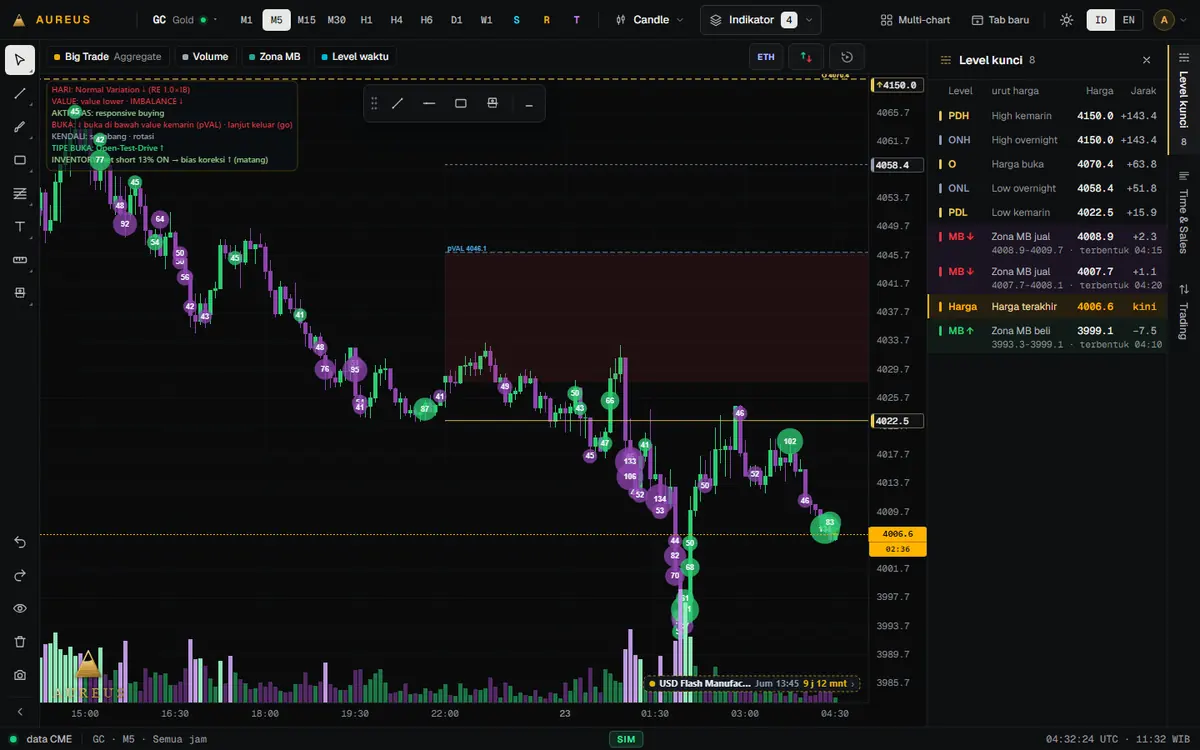
Task: Toggle the Volume indicator chip
Action: tap(205, 57)
